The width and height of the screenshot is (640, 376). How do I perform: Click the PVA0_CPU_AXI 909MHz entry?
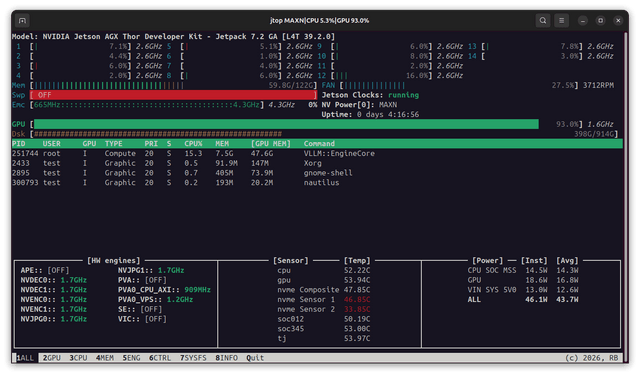tap(164, 290)
